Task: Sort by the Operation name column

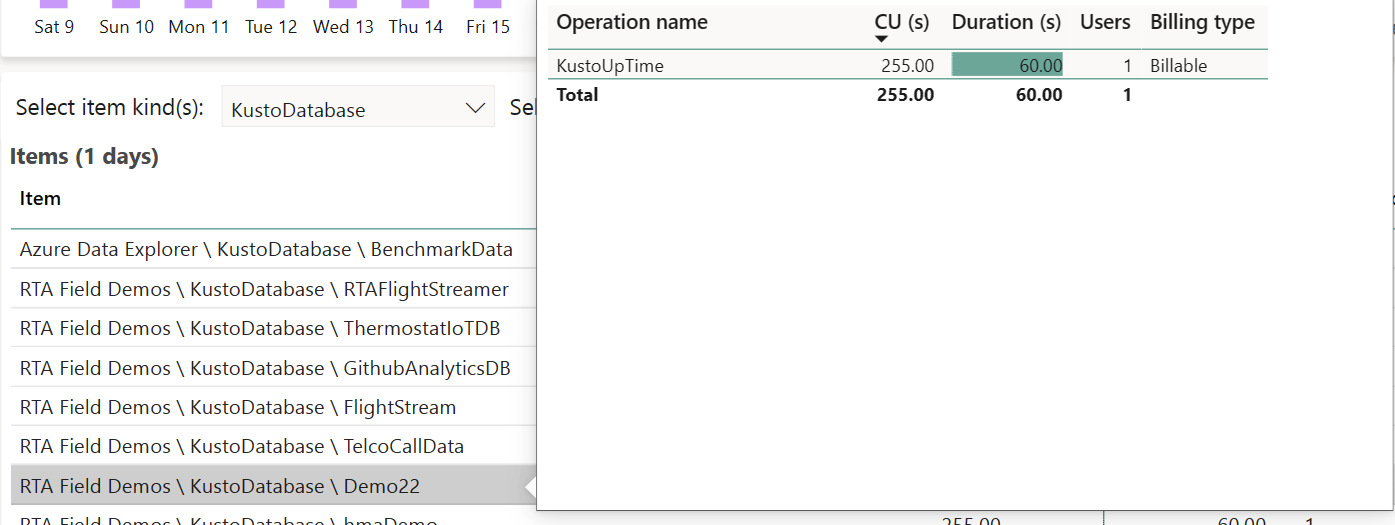Action: tap(632, 22)
